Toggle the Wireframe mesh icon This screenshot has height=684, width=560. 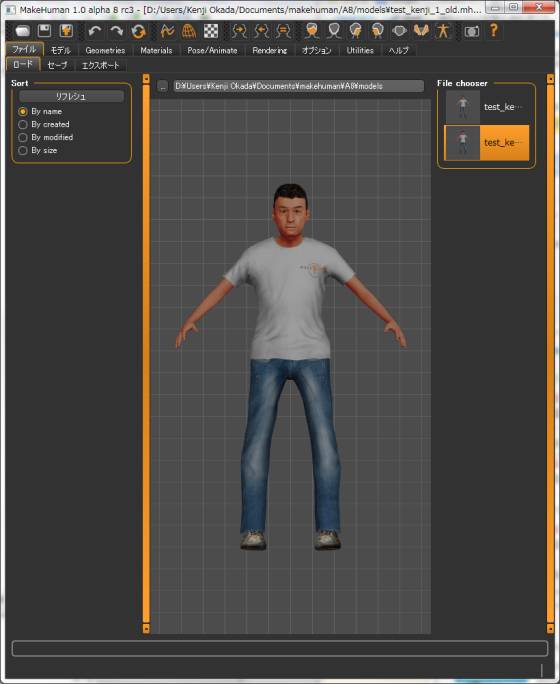point(189,31)
